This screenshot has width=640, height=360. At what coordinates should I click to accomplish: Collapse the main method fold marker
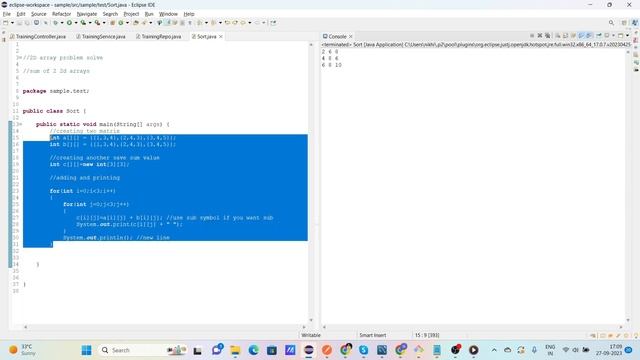tap(20, 124)
